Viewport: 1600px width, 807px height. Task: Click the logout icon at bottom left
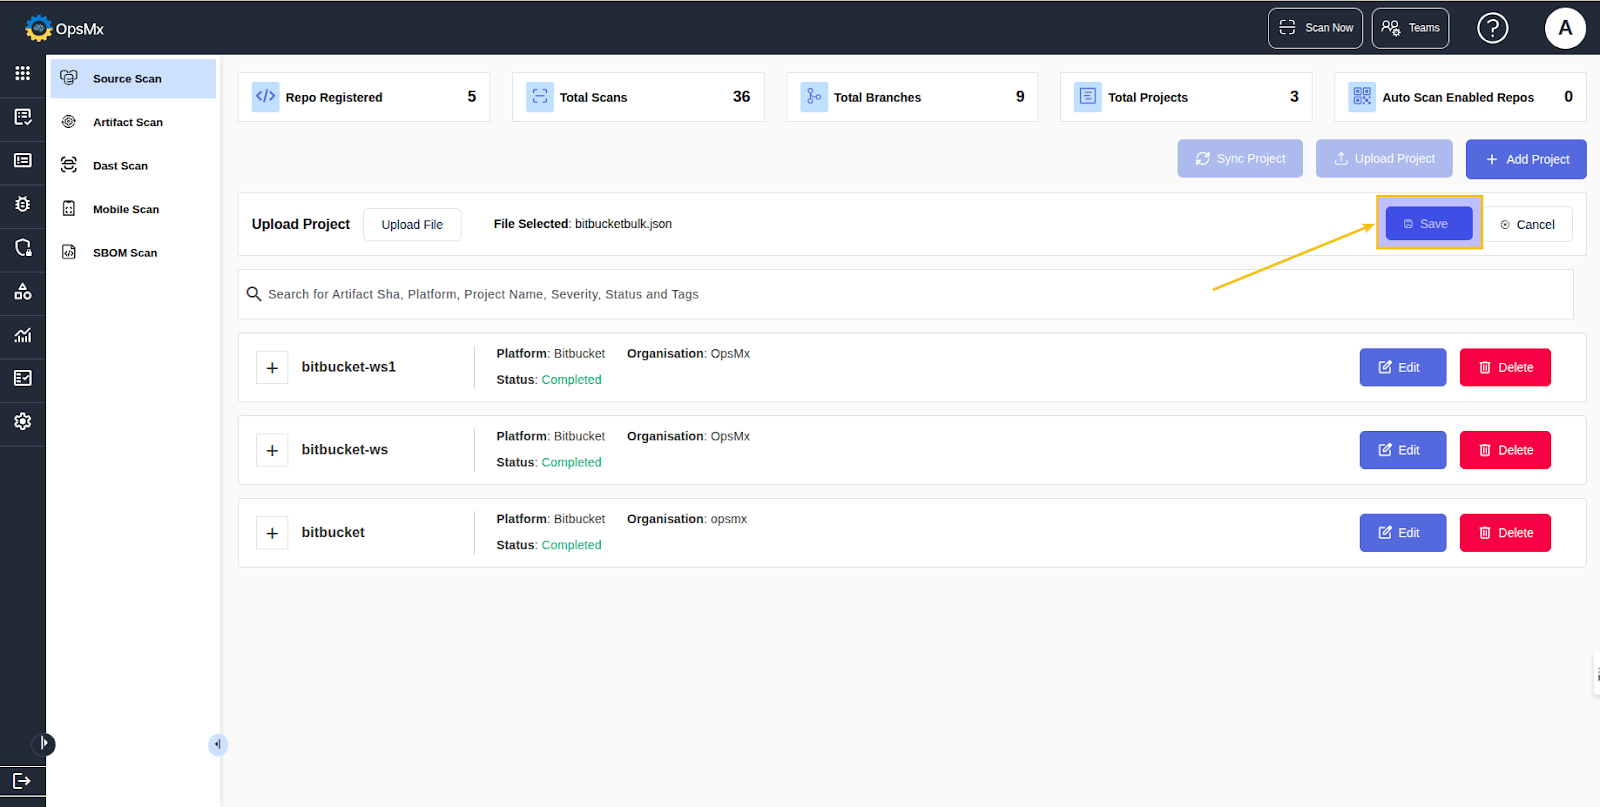coord(22,781)
